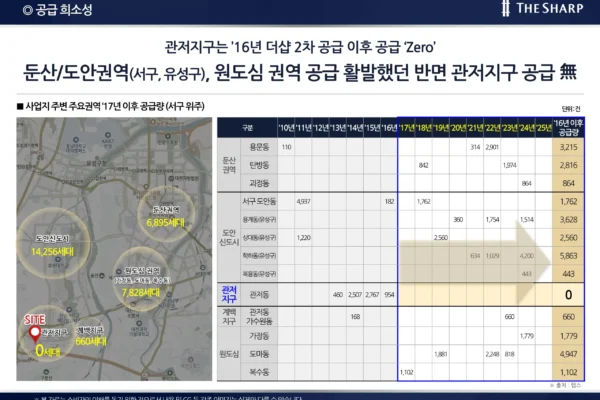Screen dimensions: 600x400
Task: Click the '954' cell in the 관저동 row
Action: tap(389, 294)
